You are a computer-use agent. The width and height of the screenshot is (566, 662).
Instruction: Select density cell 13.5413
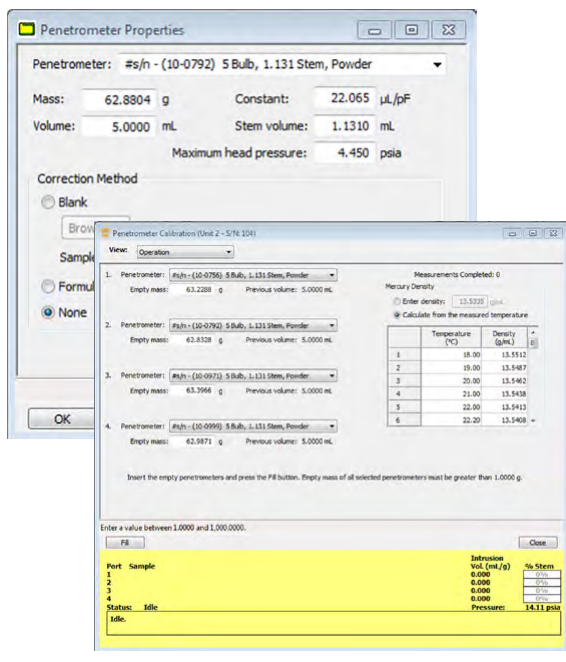[x=504, y=407]
